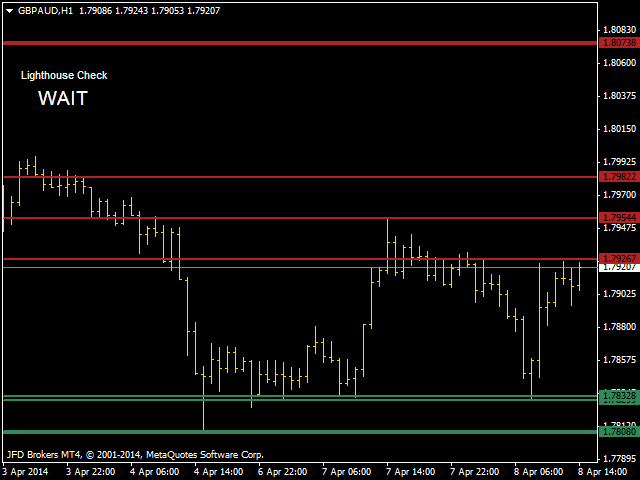Click the 8 Apr 14:00 time label
Image resolution: width=640 pixels, height=480 pixels.
coord(603,472)
